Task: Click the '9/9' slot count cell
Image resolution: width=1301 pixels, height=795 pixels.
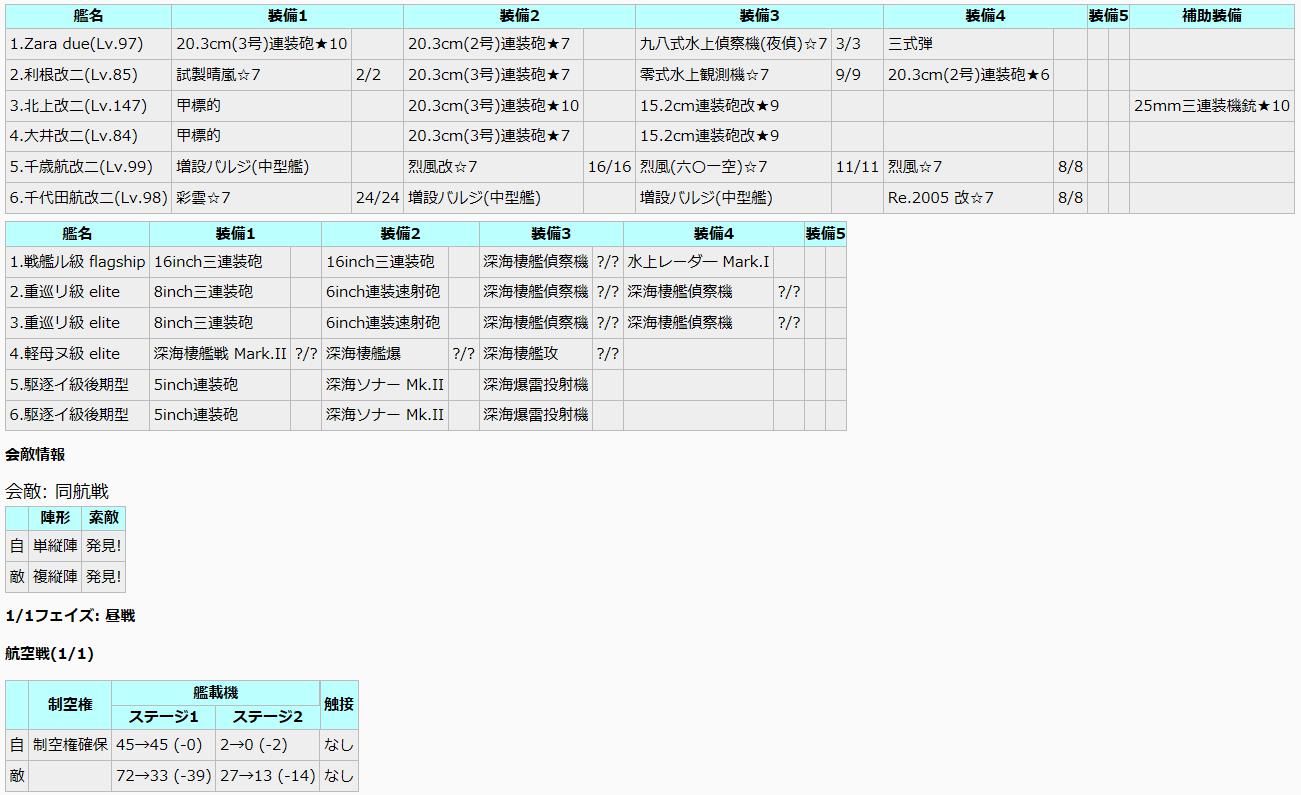Action: [857, 75]
